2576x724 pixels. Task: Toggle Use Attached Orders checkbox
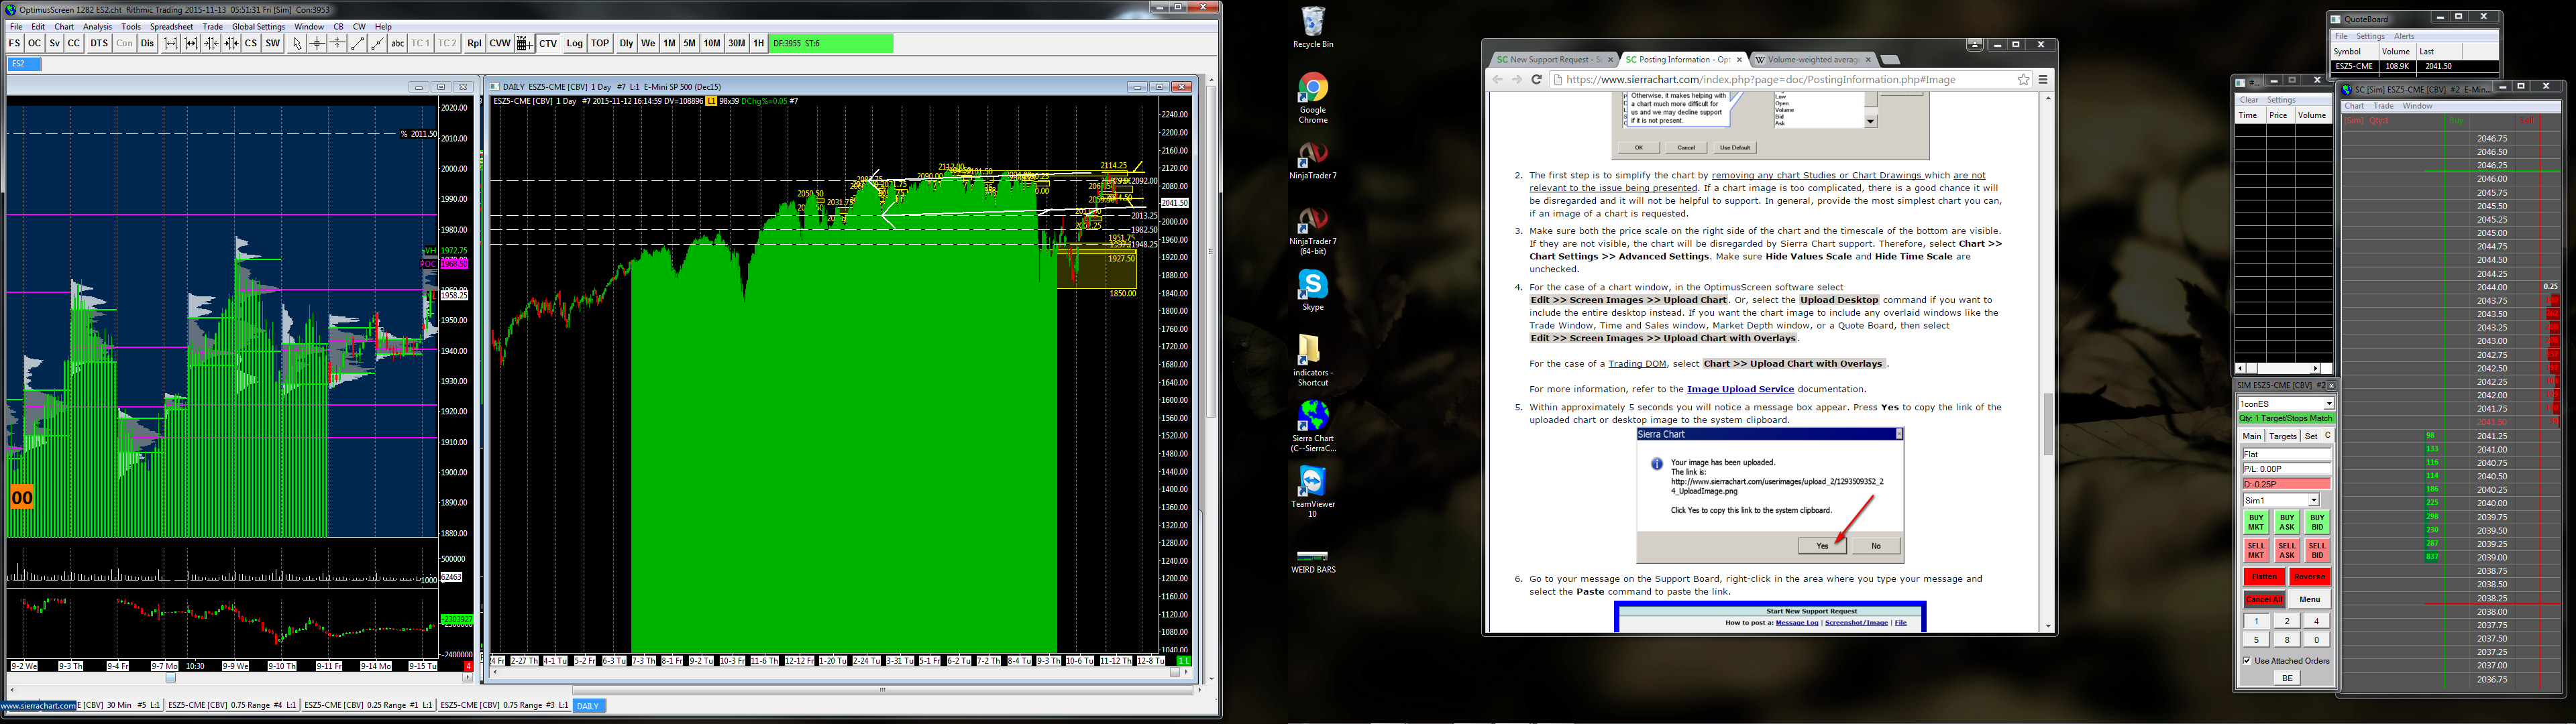(2247, 661)
